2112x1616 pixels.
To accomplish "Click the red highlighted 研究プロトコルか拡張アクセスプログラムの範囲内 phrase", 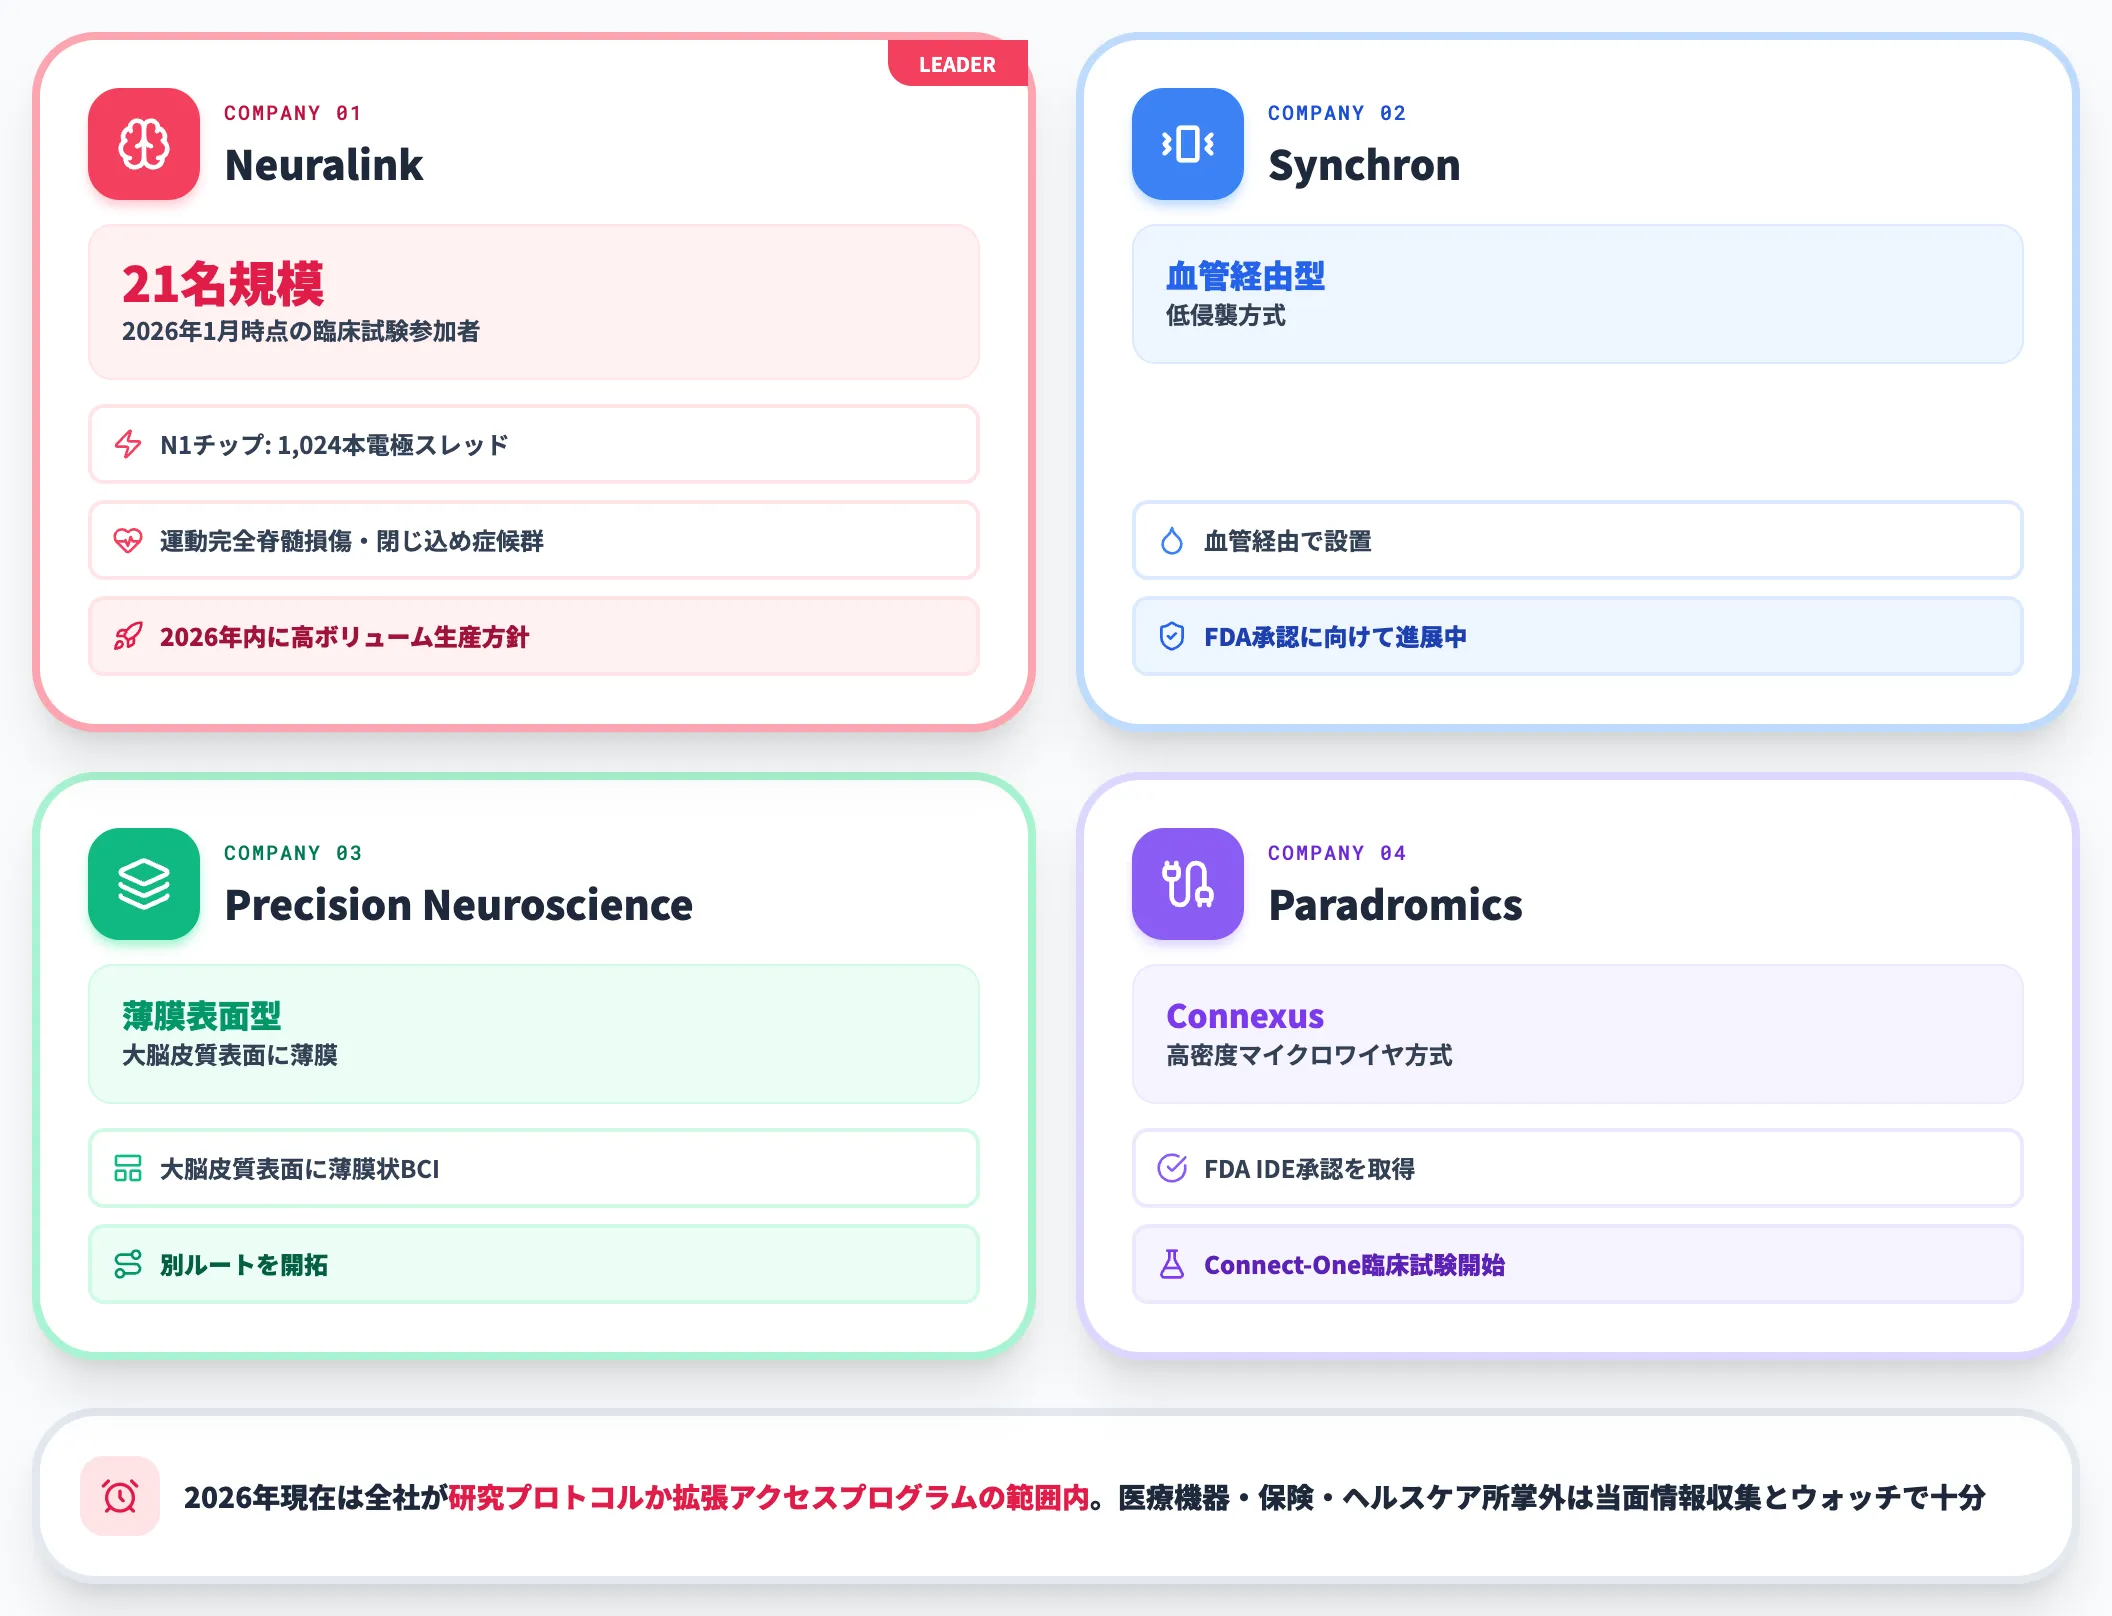I will tap(769, 1497).
